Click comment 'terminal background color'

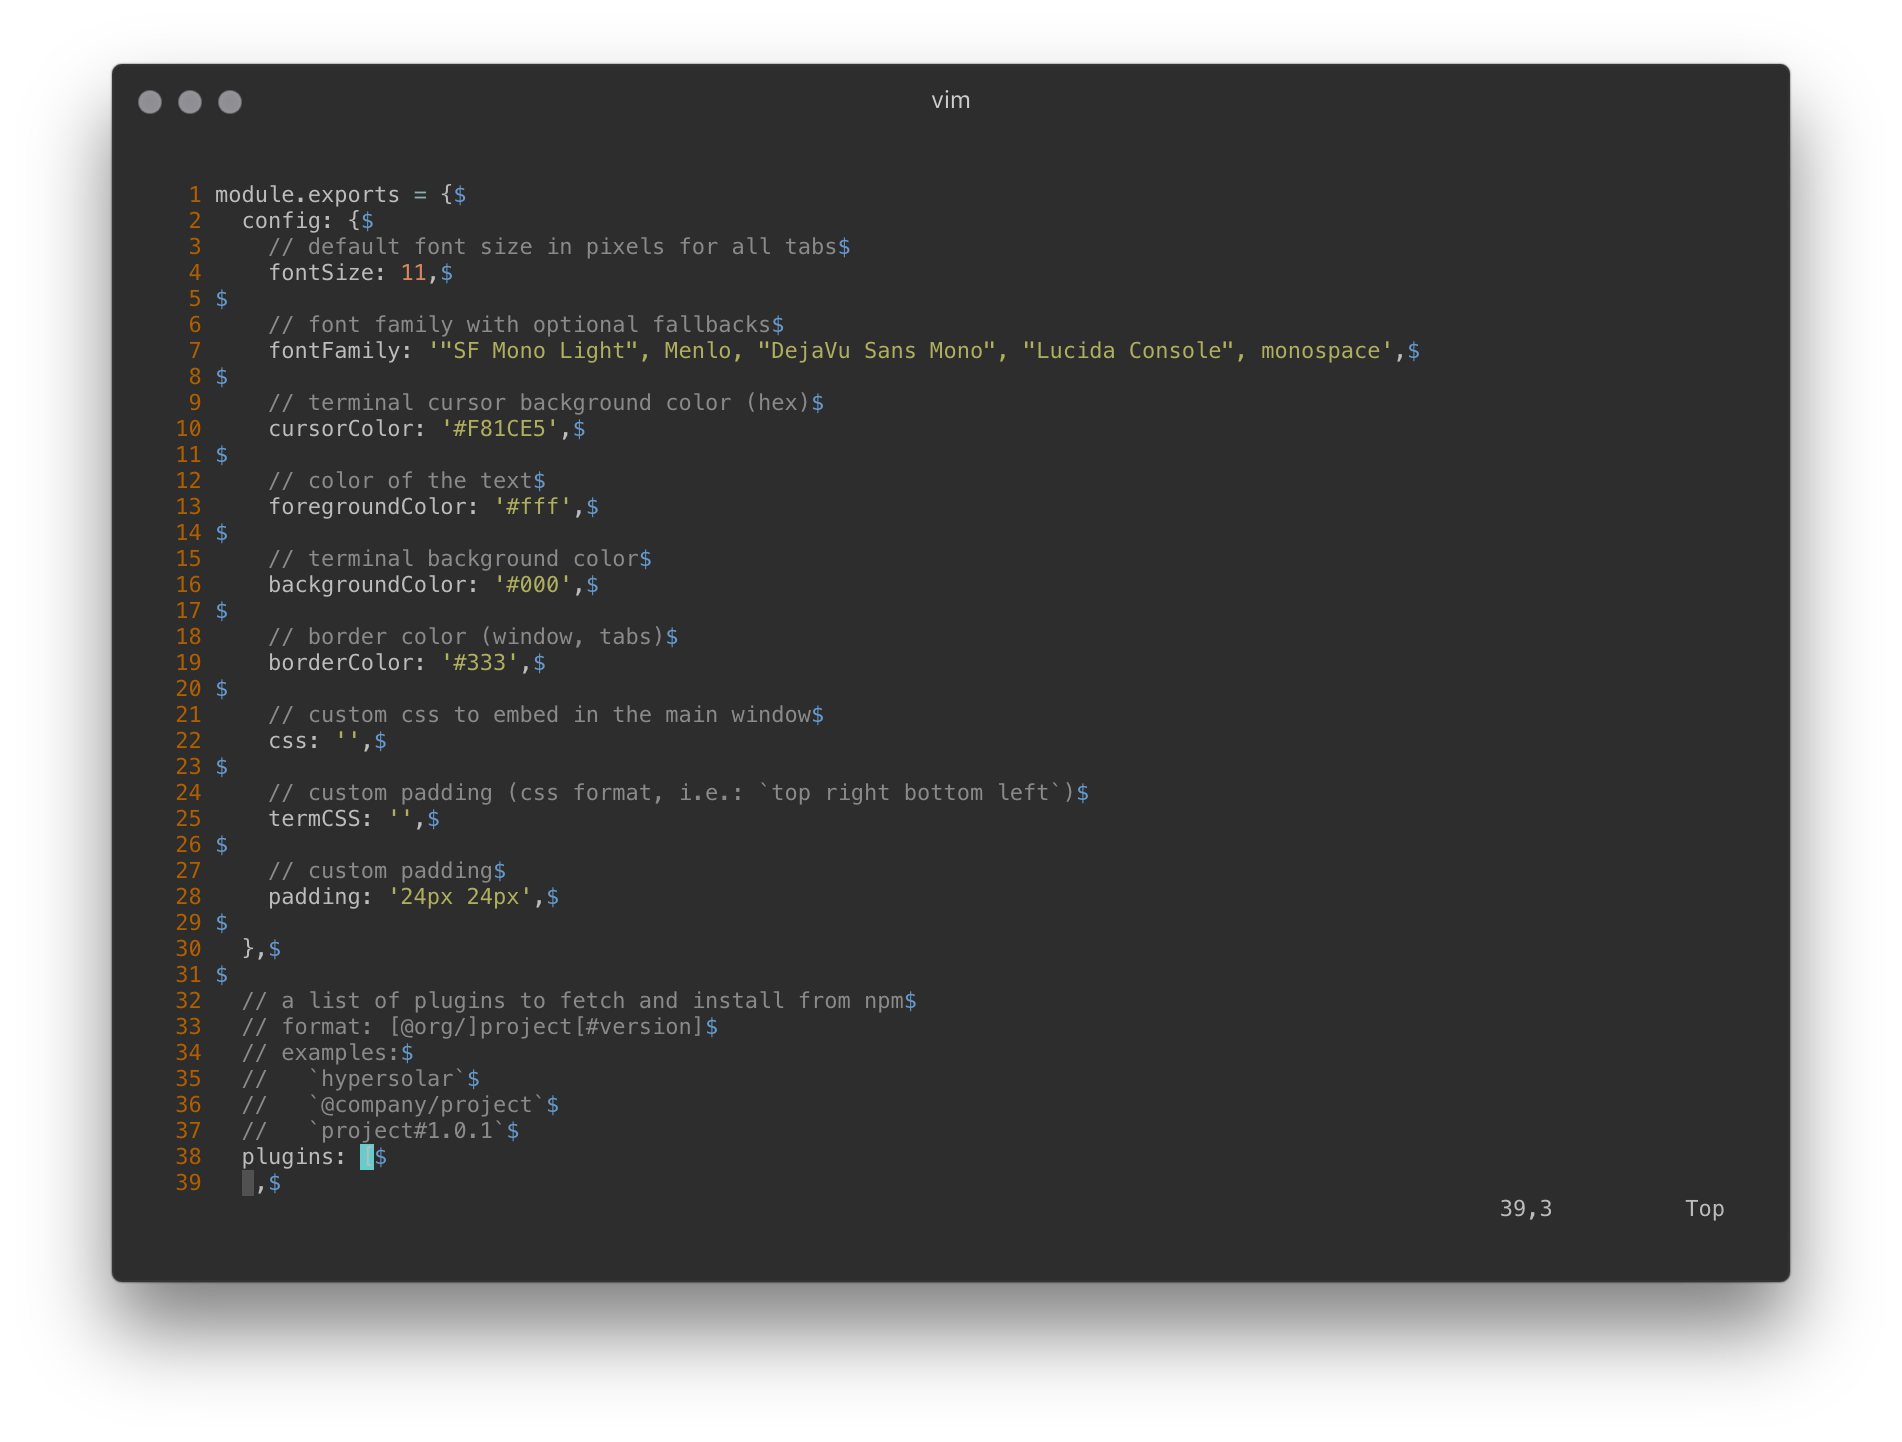coord(473,559)
